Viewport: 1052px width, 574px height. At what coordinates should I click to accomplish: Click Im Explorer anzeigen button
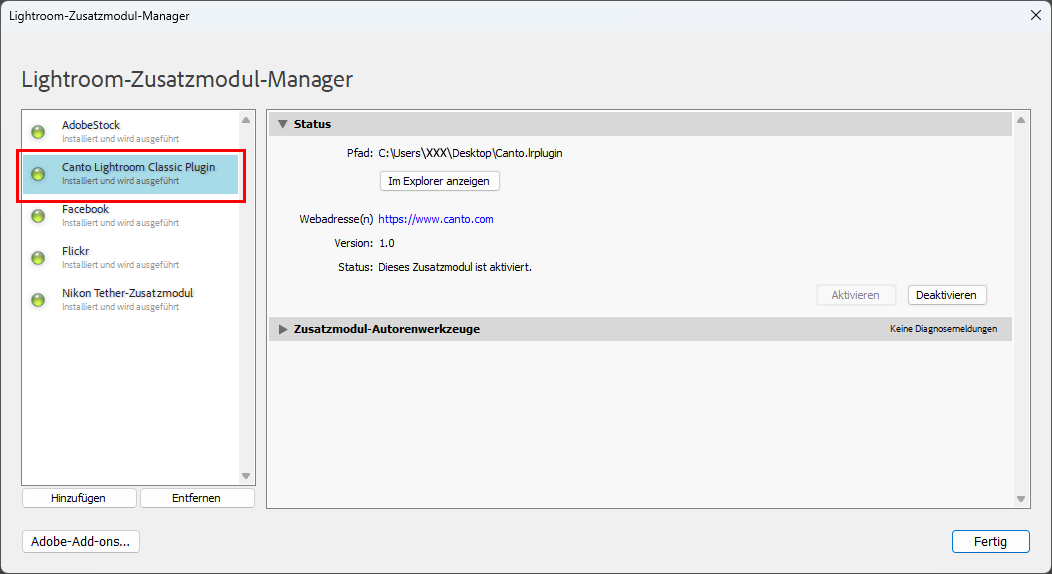click(439, 181)
